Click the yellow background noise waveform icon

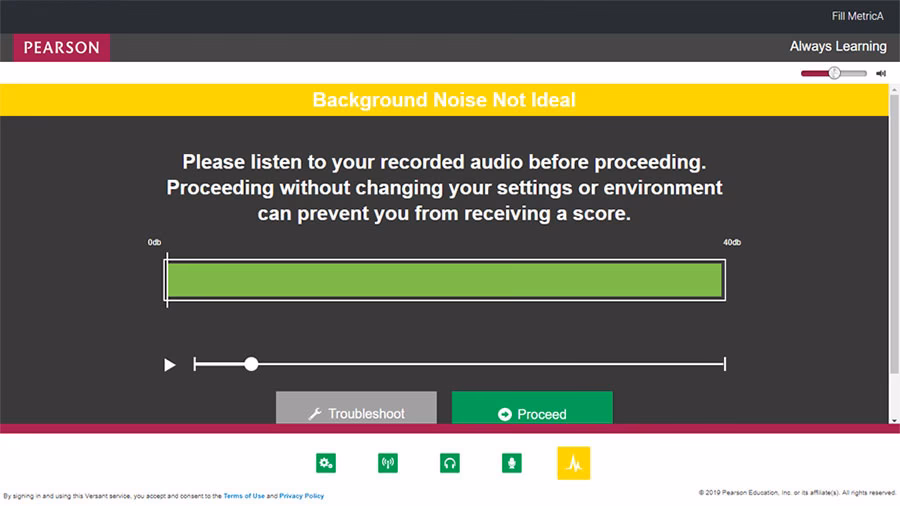click(574, 463)
